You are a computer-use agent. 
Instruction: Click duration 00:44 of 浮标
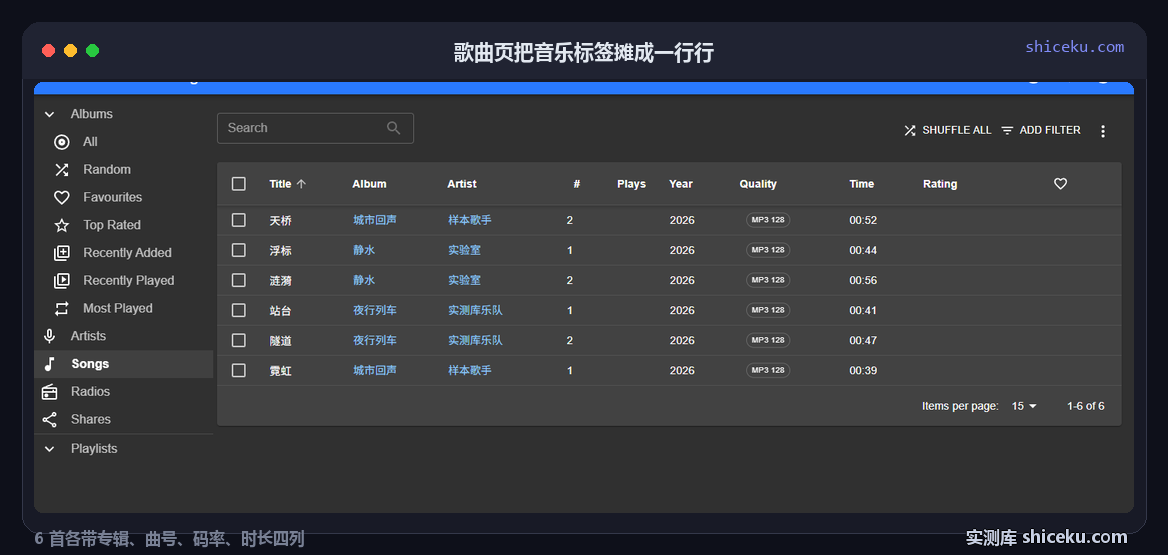(x=863, y=250)
